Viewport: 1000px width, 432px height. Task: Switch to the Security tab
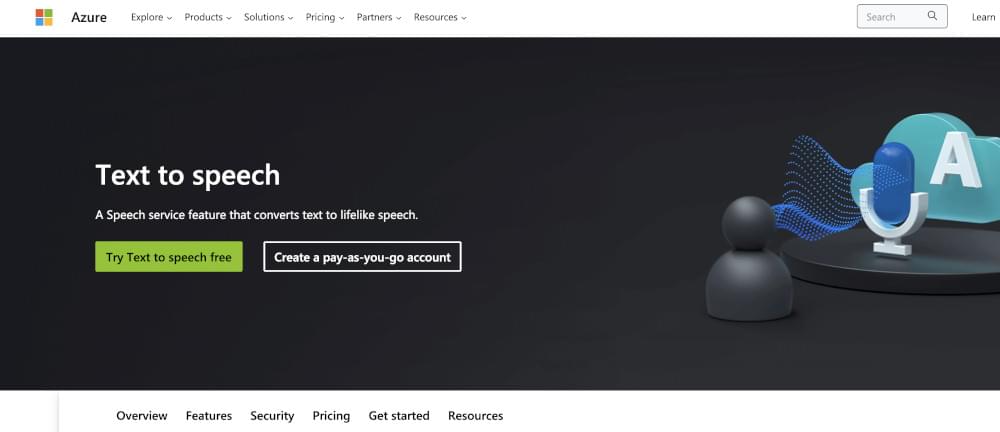pos(272,415)
